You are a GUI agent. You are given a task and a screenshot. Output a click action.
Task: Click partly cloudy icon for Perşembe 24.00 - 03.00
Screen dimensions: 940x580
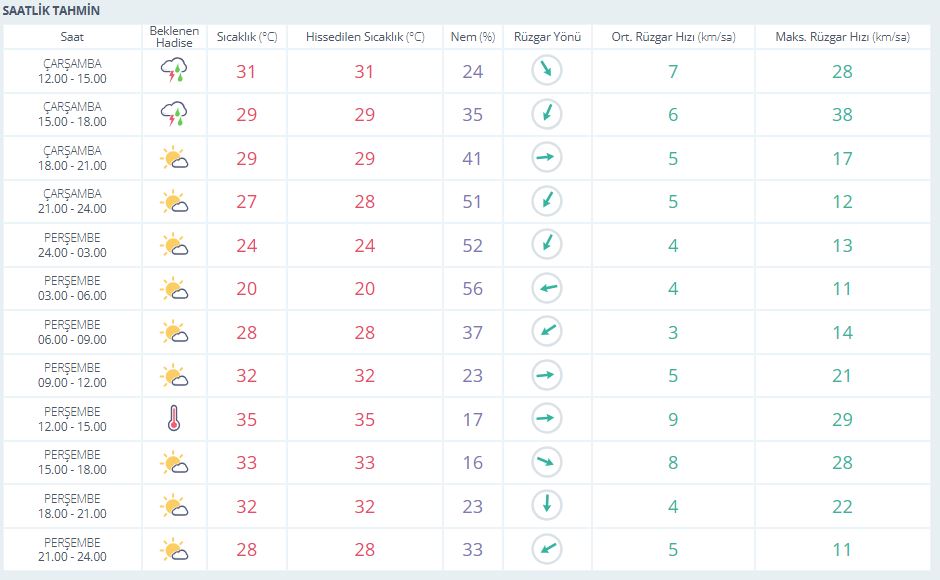pos(174,244)
